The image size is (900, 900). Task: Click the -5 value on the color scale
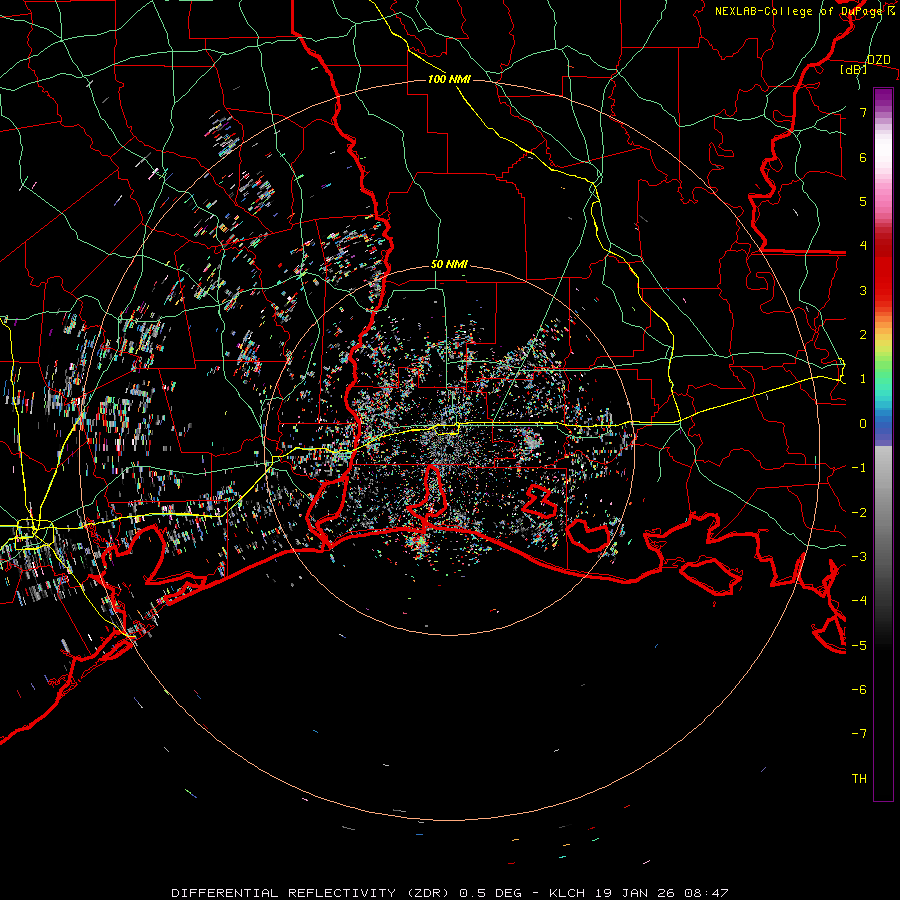point(859,646)
